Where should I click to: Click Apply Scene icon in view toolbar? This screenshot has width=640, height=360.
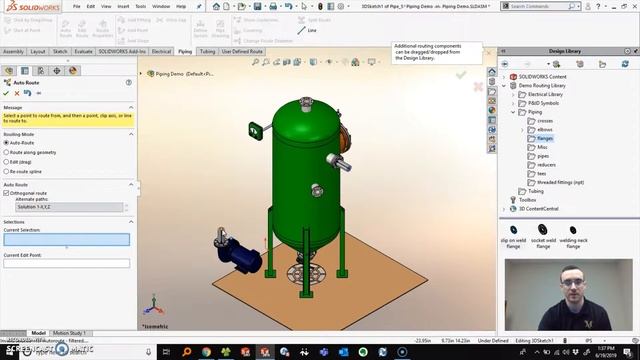pos(356,62)
